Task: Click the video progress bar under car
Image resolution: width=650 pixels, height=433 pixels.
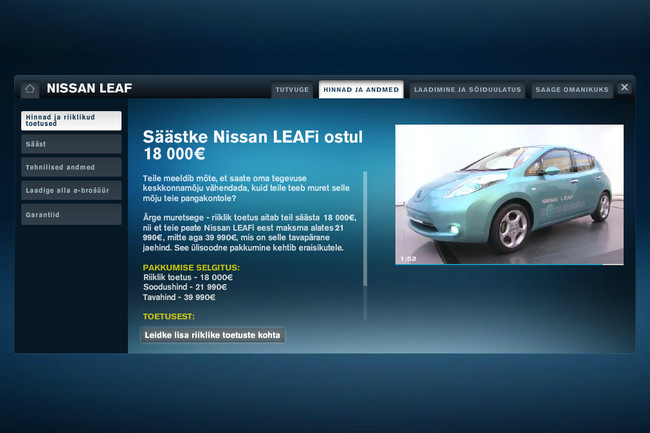Action: click(509, 264)
